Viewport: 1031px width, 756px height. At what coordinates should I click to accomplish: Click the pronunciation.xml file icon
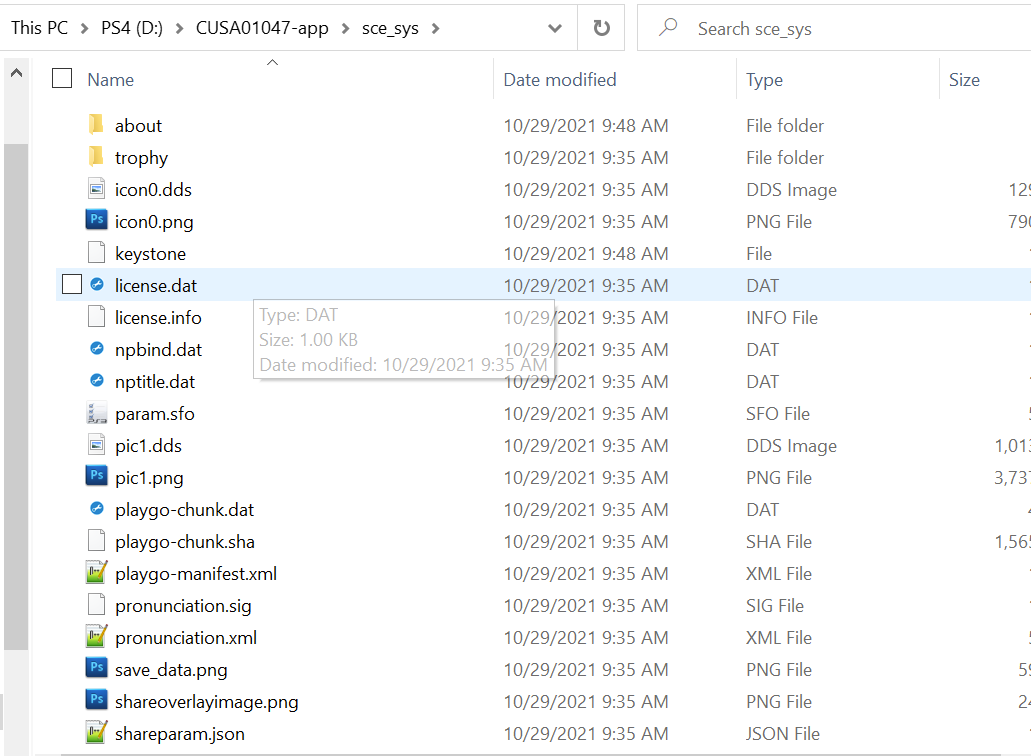coord(96,636)
